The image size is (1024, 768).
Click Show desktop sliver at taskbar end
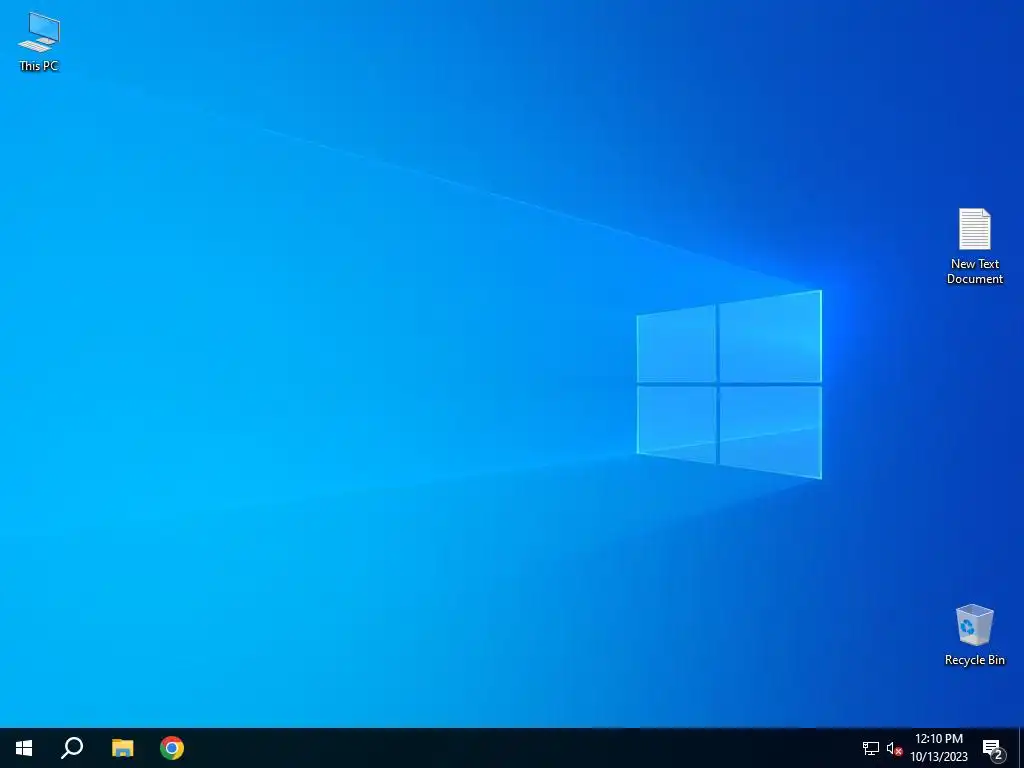click(x=1021, y=748)
